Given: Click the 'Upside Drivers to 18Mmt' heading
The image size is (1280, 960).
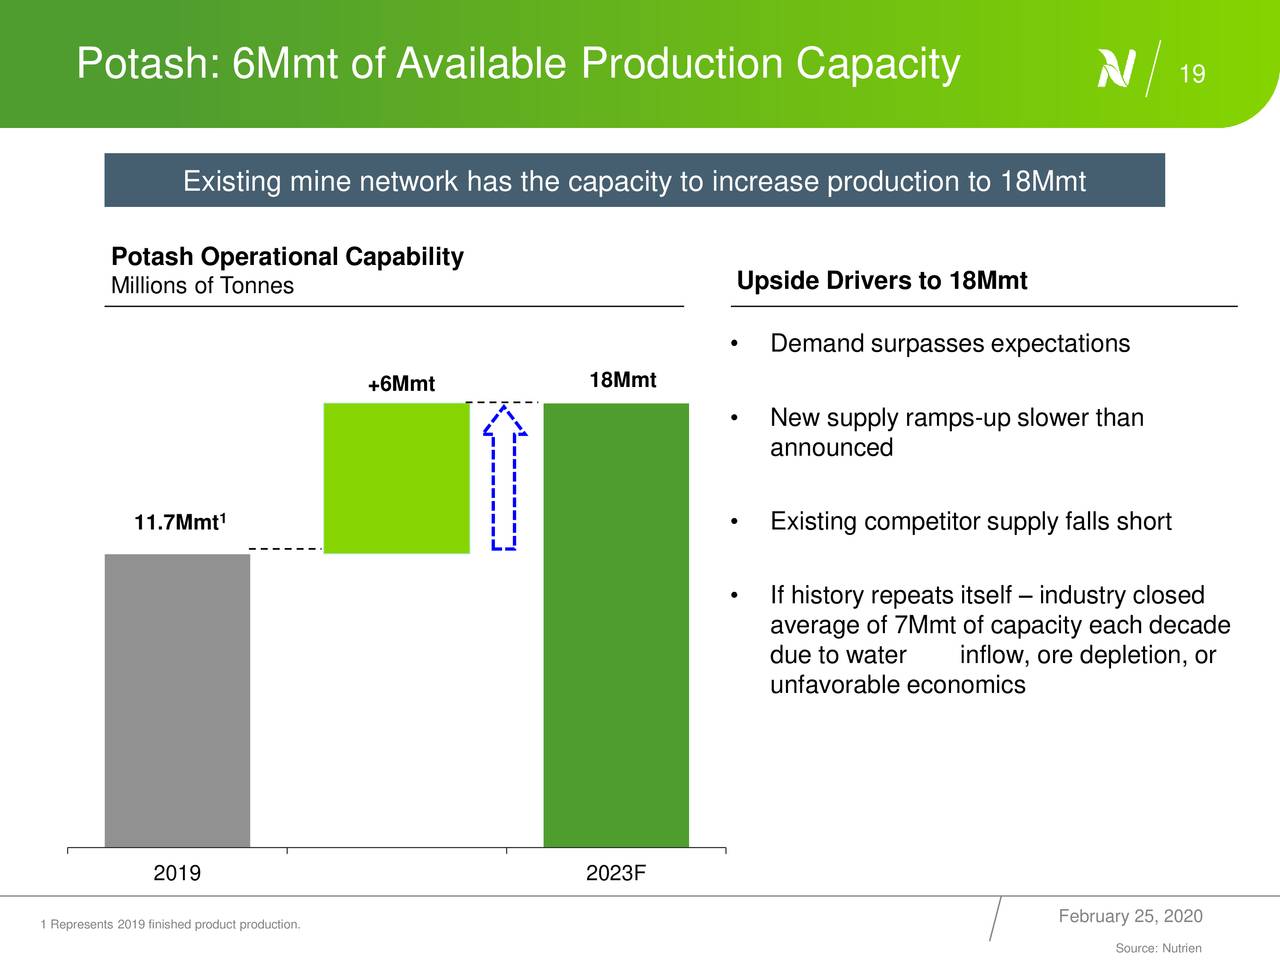Looking at the screenshot, I should point(881,281).
